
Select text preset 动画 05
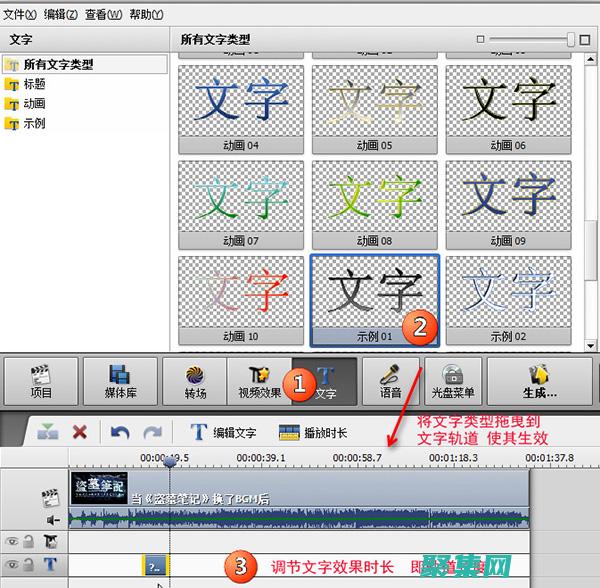pyautogui.click(x=375, y=110)
